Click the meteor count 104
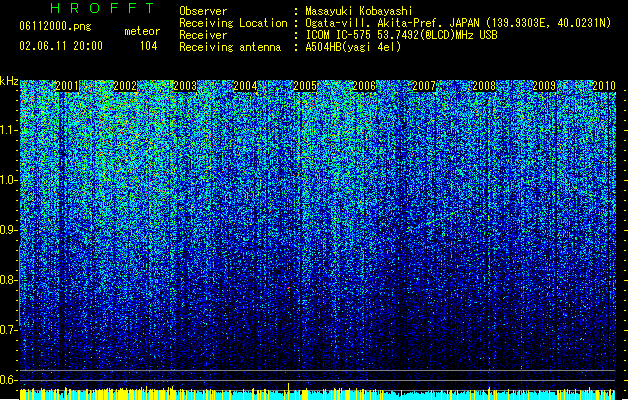Image resolution: width=629 pixels, height=400 pixels. (x=148, y=46)
